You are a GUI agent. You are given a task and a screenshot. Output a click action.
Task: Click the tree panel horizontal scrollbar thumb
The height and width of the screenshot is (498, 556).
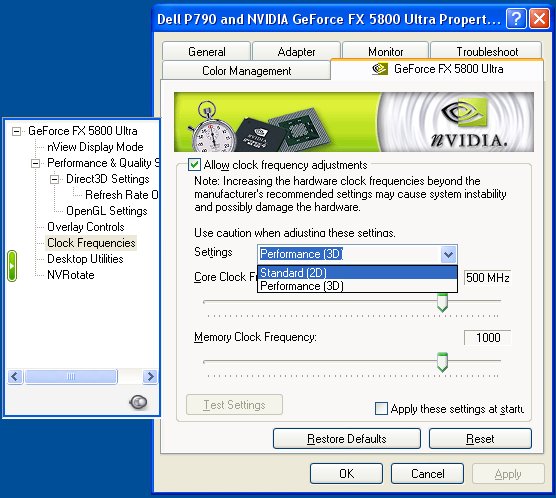pyautogui.click(x=71, y=376)
